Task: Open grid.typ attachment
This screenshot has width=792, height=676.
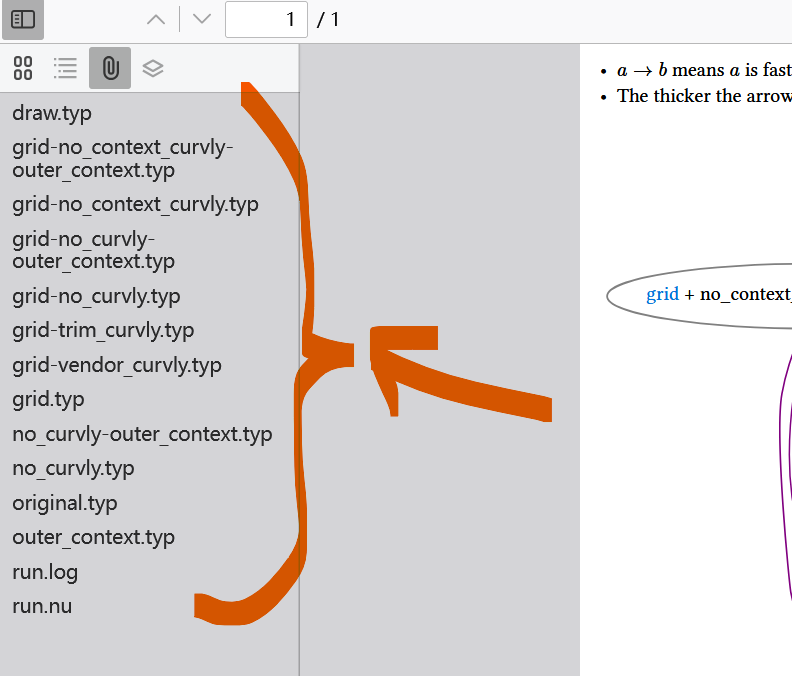Action: pyautogui.click(x=48, y=399)
